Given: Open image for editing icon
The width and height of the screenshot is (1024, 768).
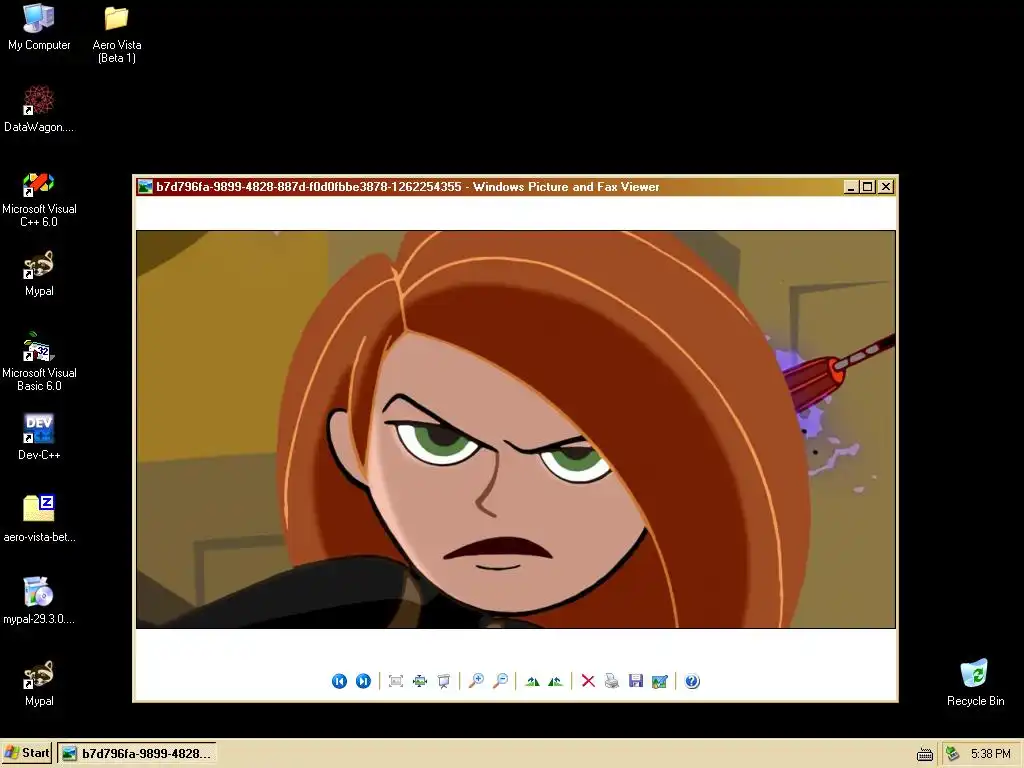Looking at the screenshot, I should (x=660, y=681).
